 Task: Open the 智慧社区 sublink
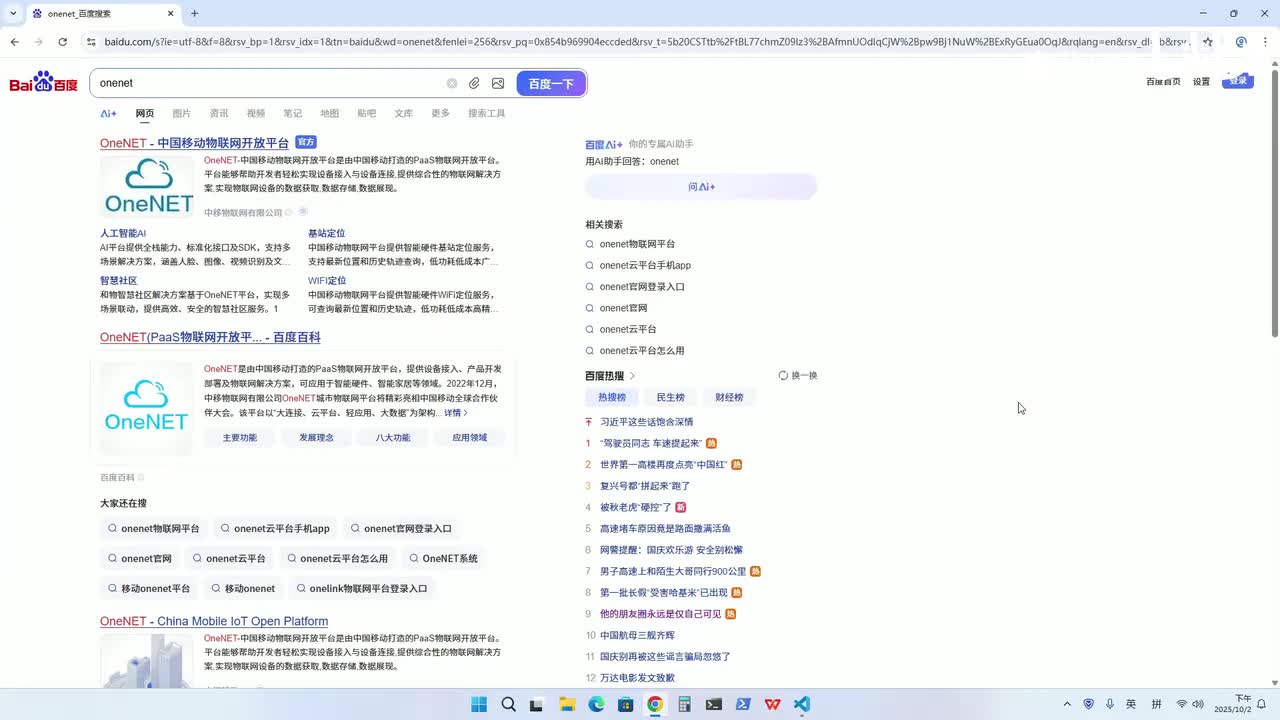118,281
